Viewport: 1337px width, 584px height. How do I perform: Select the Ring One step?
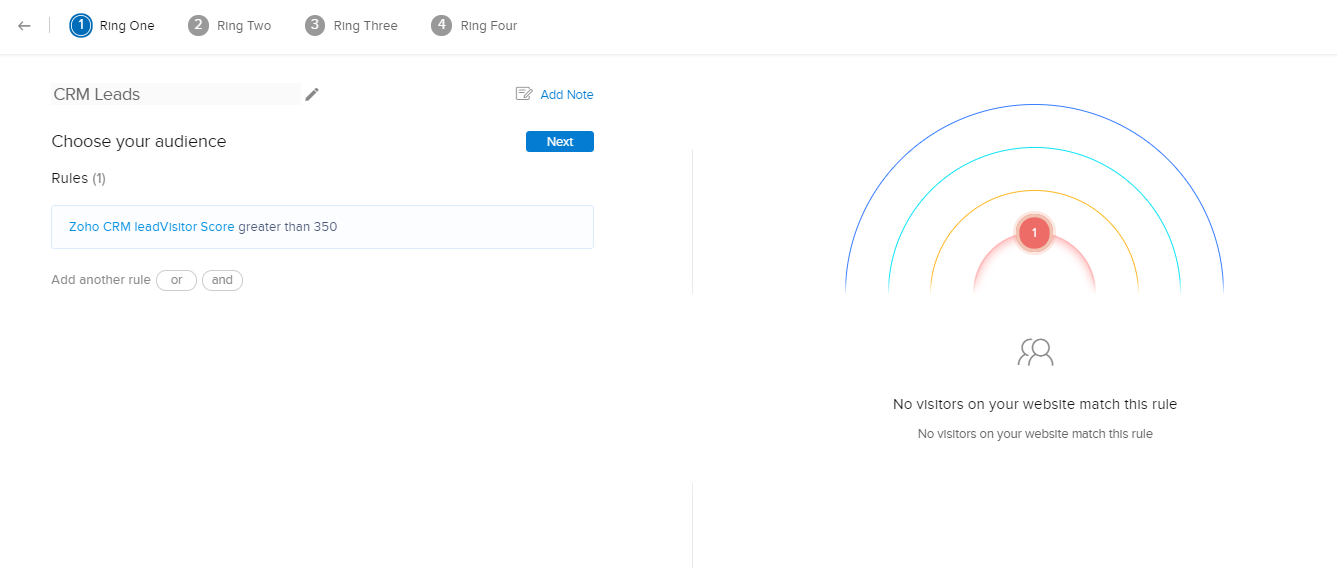tap(112, 26)
